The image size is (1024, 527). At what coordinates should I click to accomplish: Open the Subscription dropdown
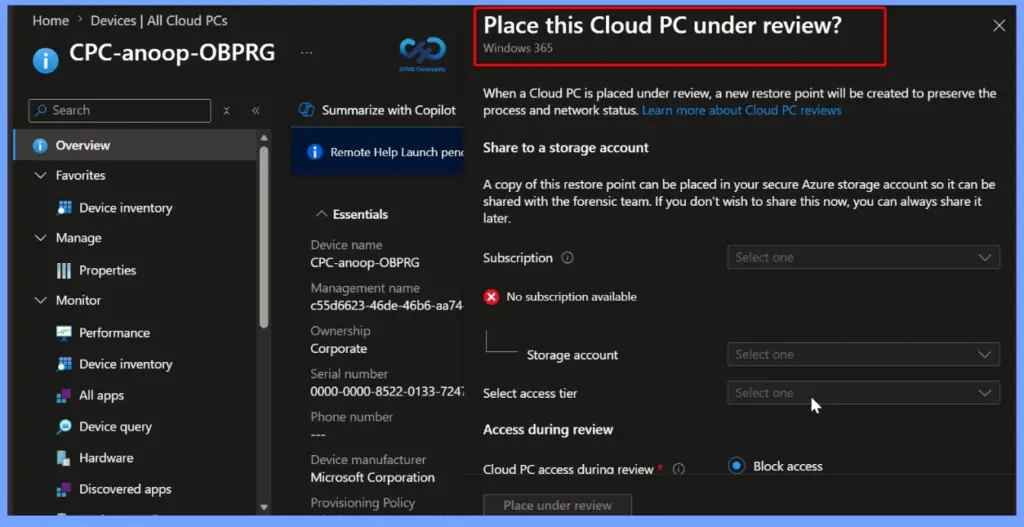(863, 257)
